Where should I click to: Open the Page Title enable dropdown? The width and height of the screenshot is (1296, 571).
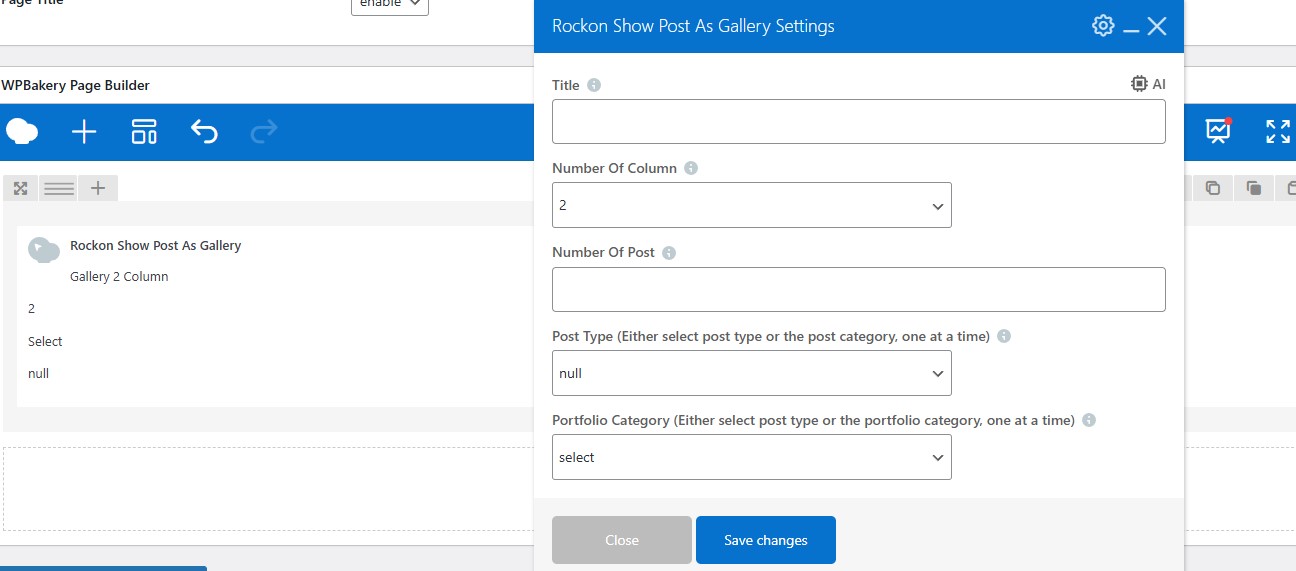click(x=390, y=5)
